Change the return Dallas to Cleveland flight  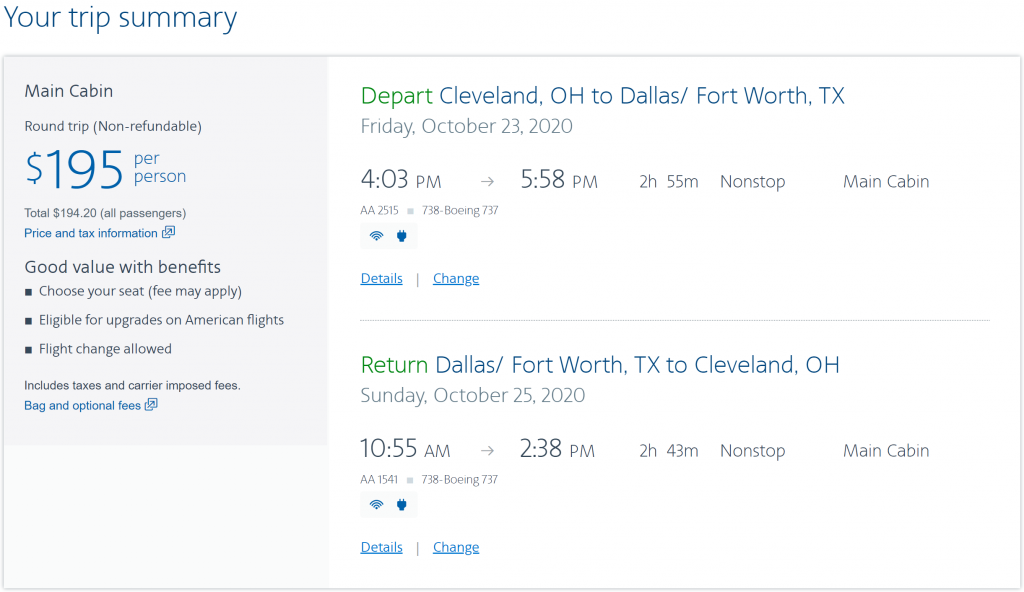(456, 547)
